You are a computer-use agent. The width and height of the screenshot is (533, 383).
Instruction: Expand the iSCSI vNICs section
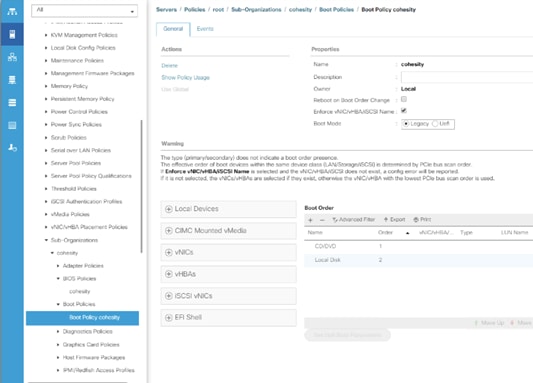pos(228,296)
